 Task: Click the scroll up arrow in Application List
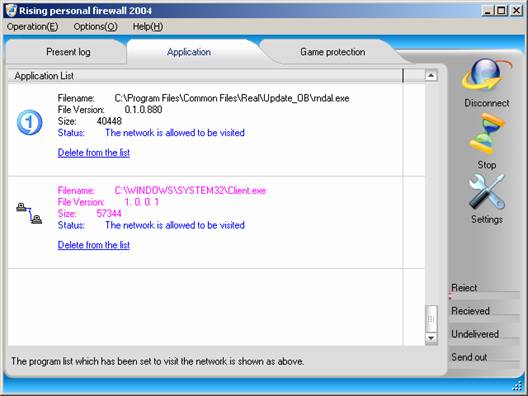[431, 75]
